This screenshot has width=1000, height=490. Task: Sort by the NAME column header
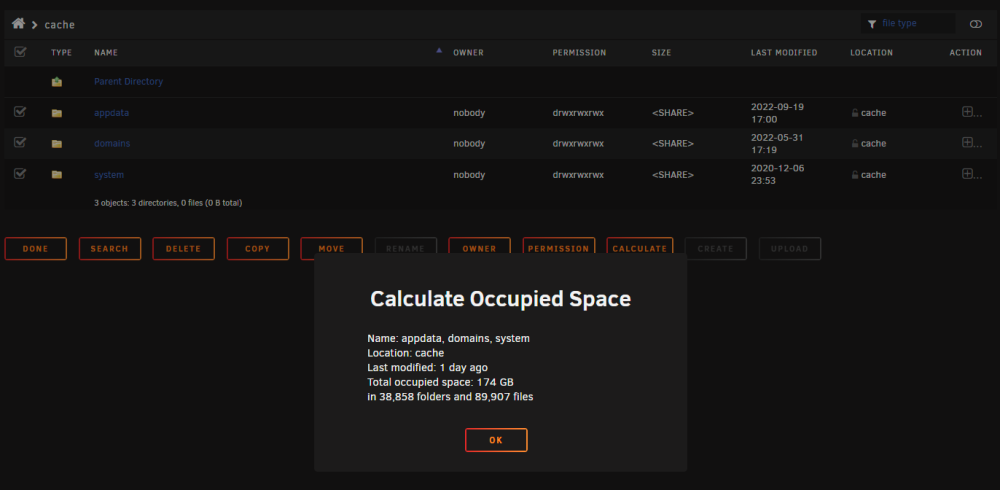[x=106, y=52]
